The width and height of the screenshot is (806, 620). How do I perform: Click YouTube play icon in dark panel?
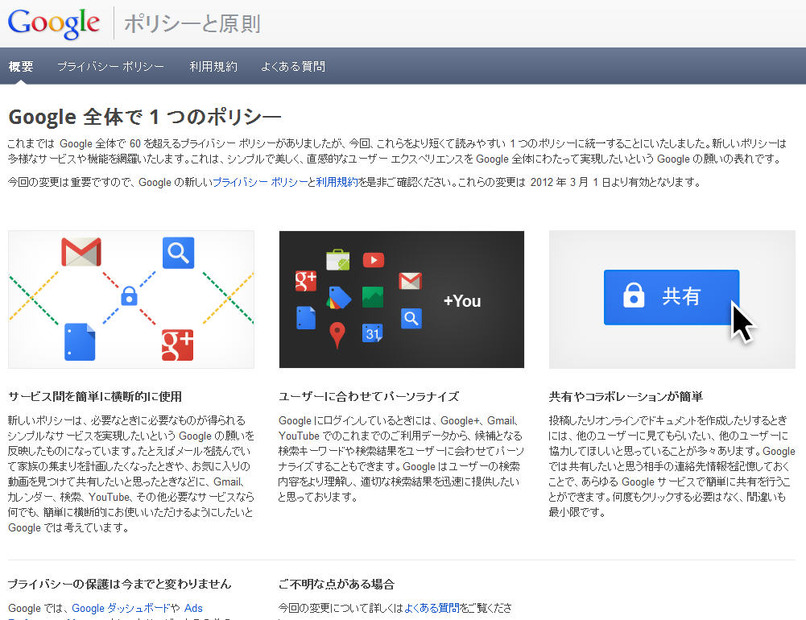tap(374, 260)
